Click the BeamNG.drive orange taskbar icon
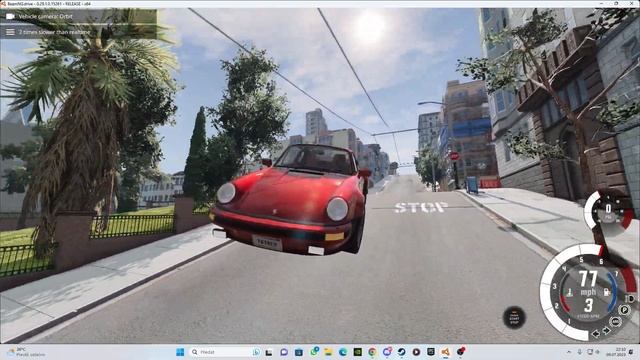Screen dimensions: 640x360 pyautogui.click(x=445, y=352)
